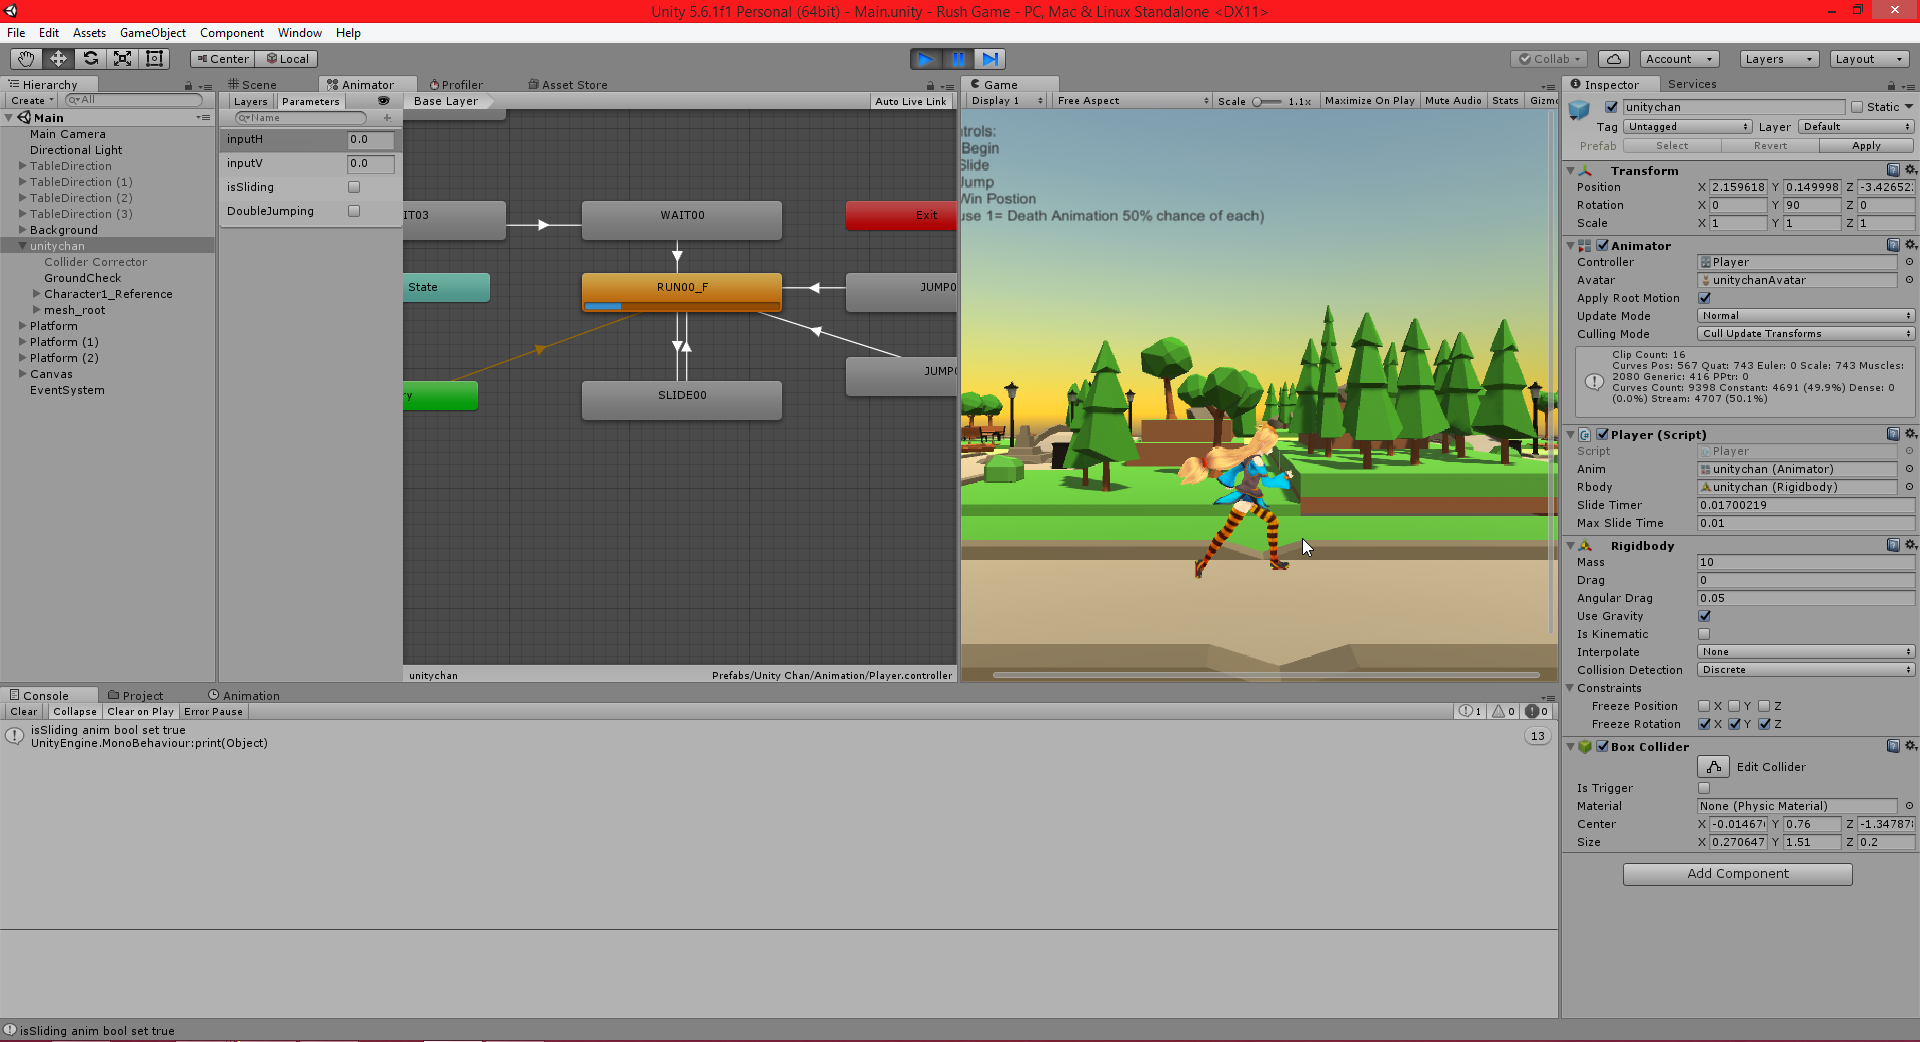Click the Pause button
The image size is (1920, 1042).
(x=958, y=59)
